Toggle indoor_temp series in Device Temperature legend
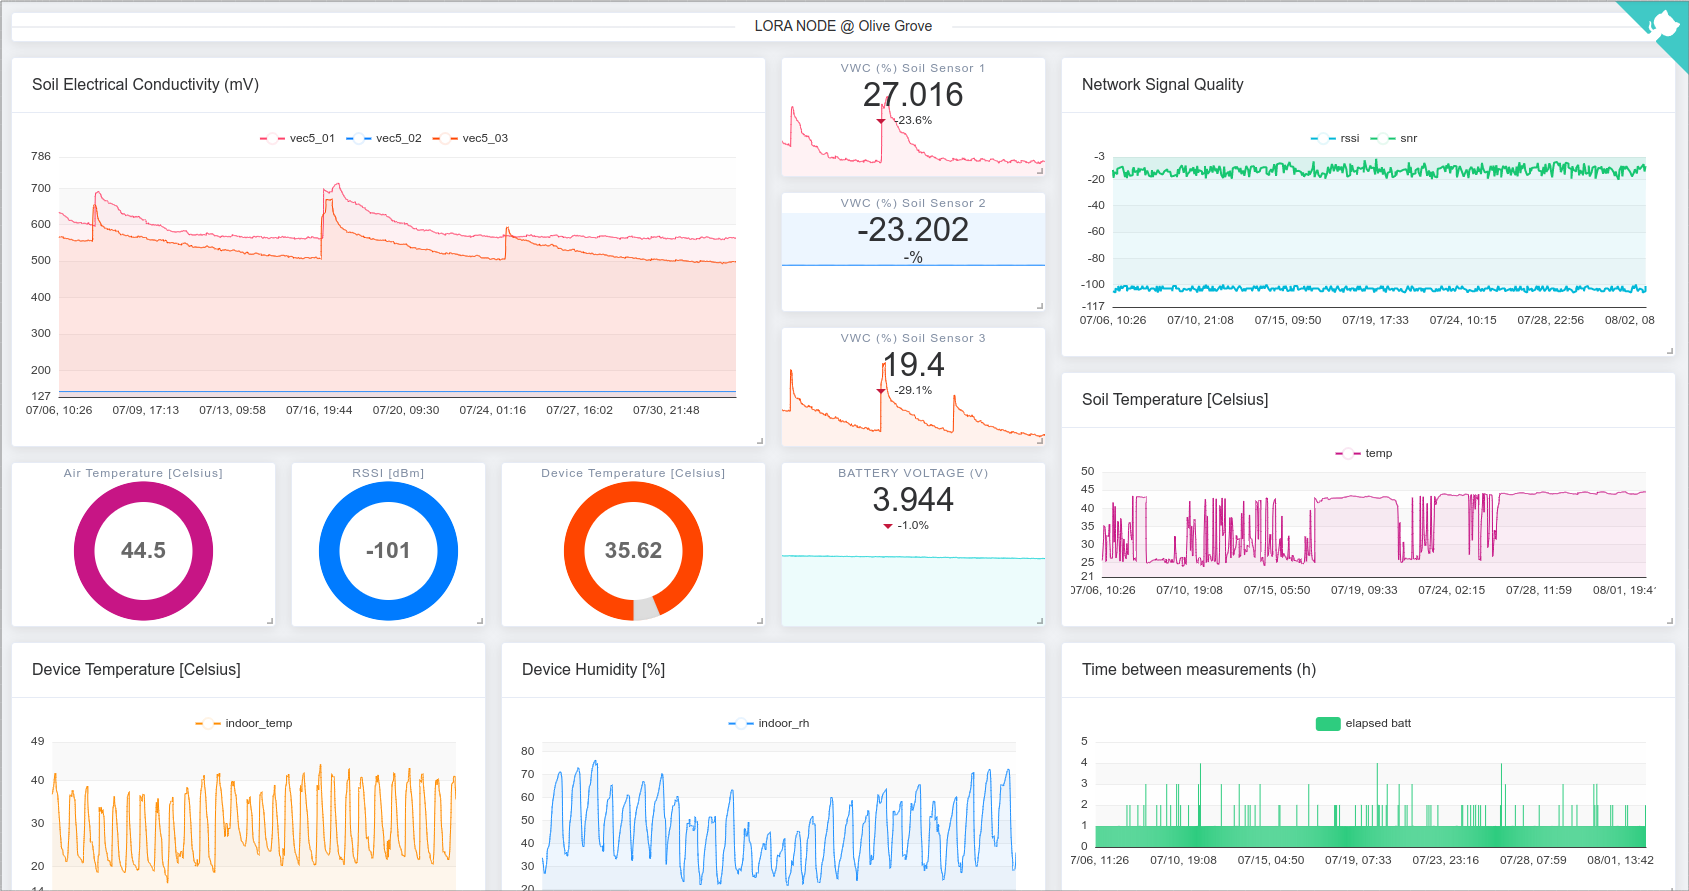The height and width of the screenshot is (891, 1689). 244,723
